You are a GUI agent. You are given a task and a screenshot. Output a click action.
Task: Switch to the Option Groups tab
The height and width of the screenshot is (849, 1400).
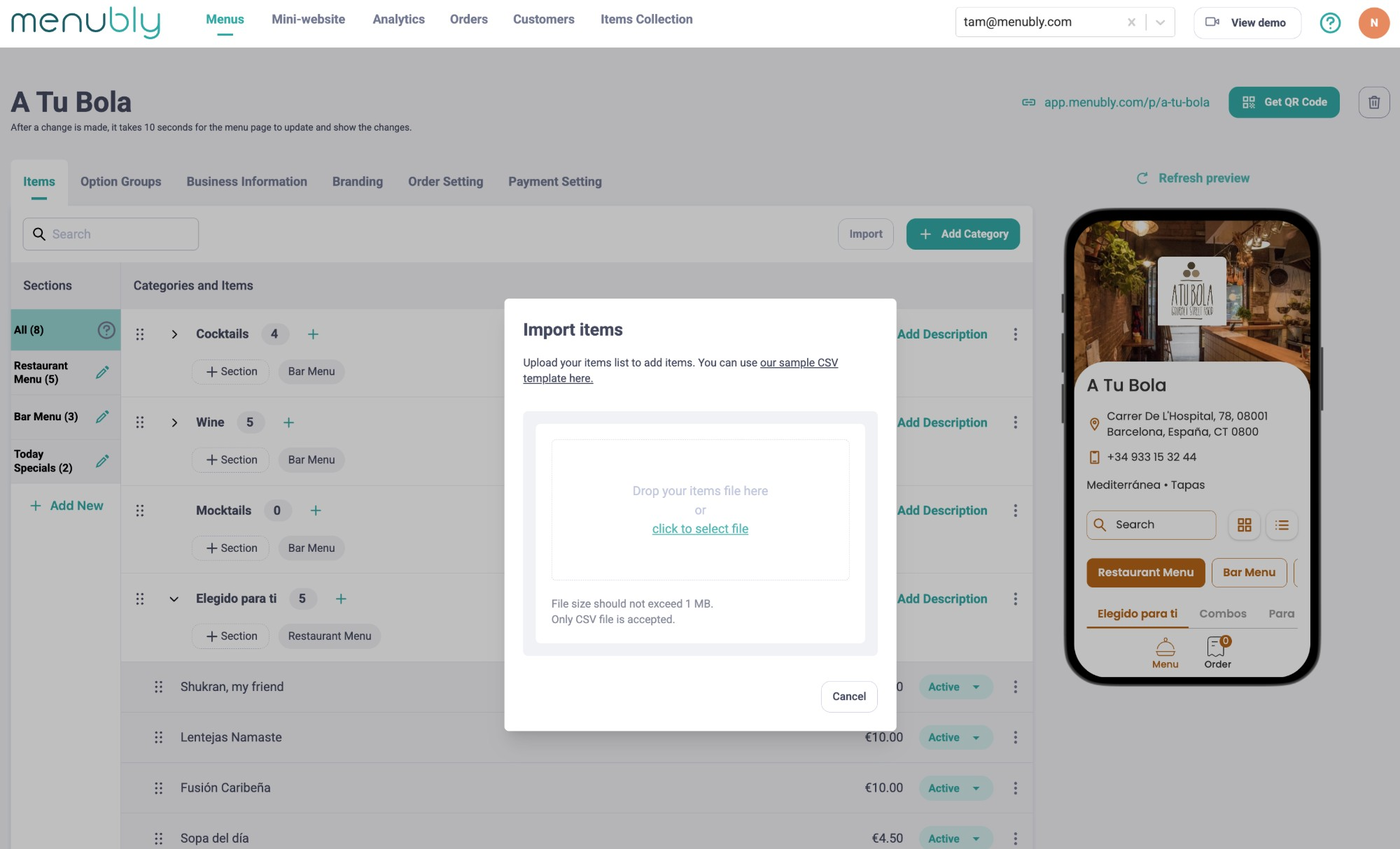pos(120,181)
